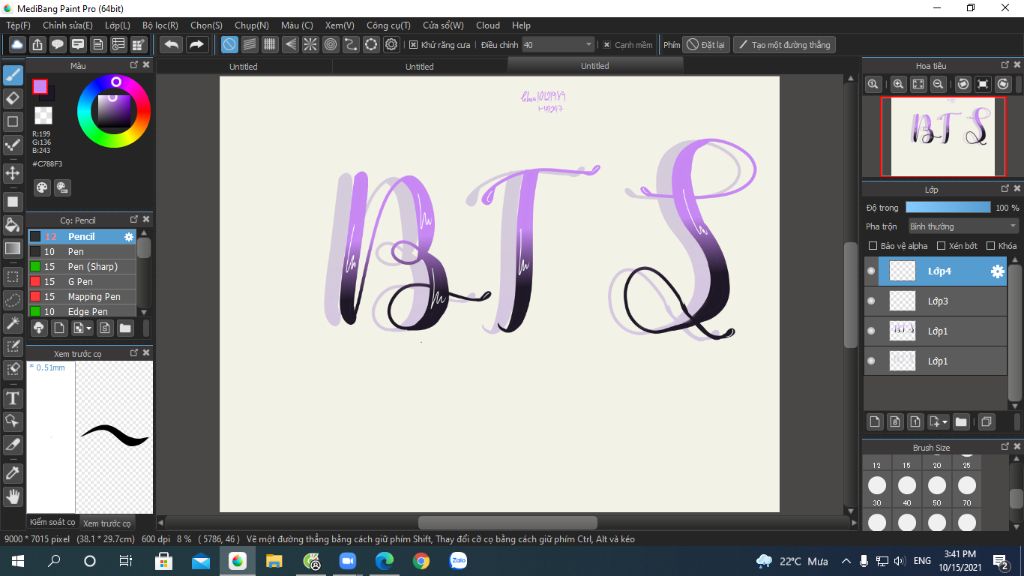
Task: Click the Undo arrow in toolbar
Action: [x=171, y=45]
